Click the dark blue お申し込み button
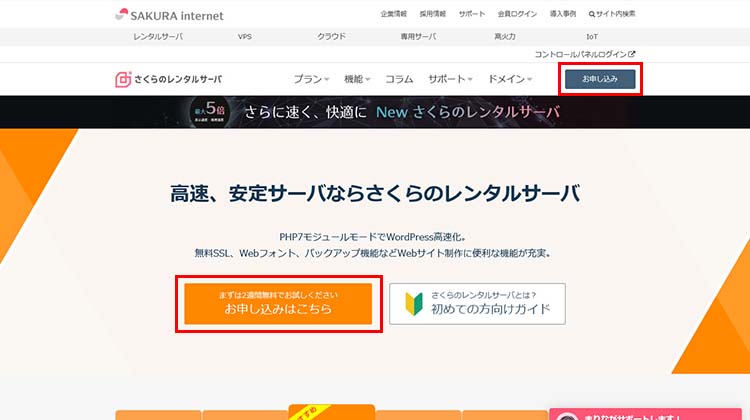Viewport: 750px width, 420px height. click(600, 79)
